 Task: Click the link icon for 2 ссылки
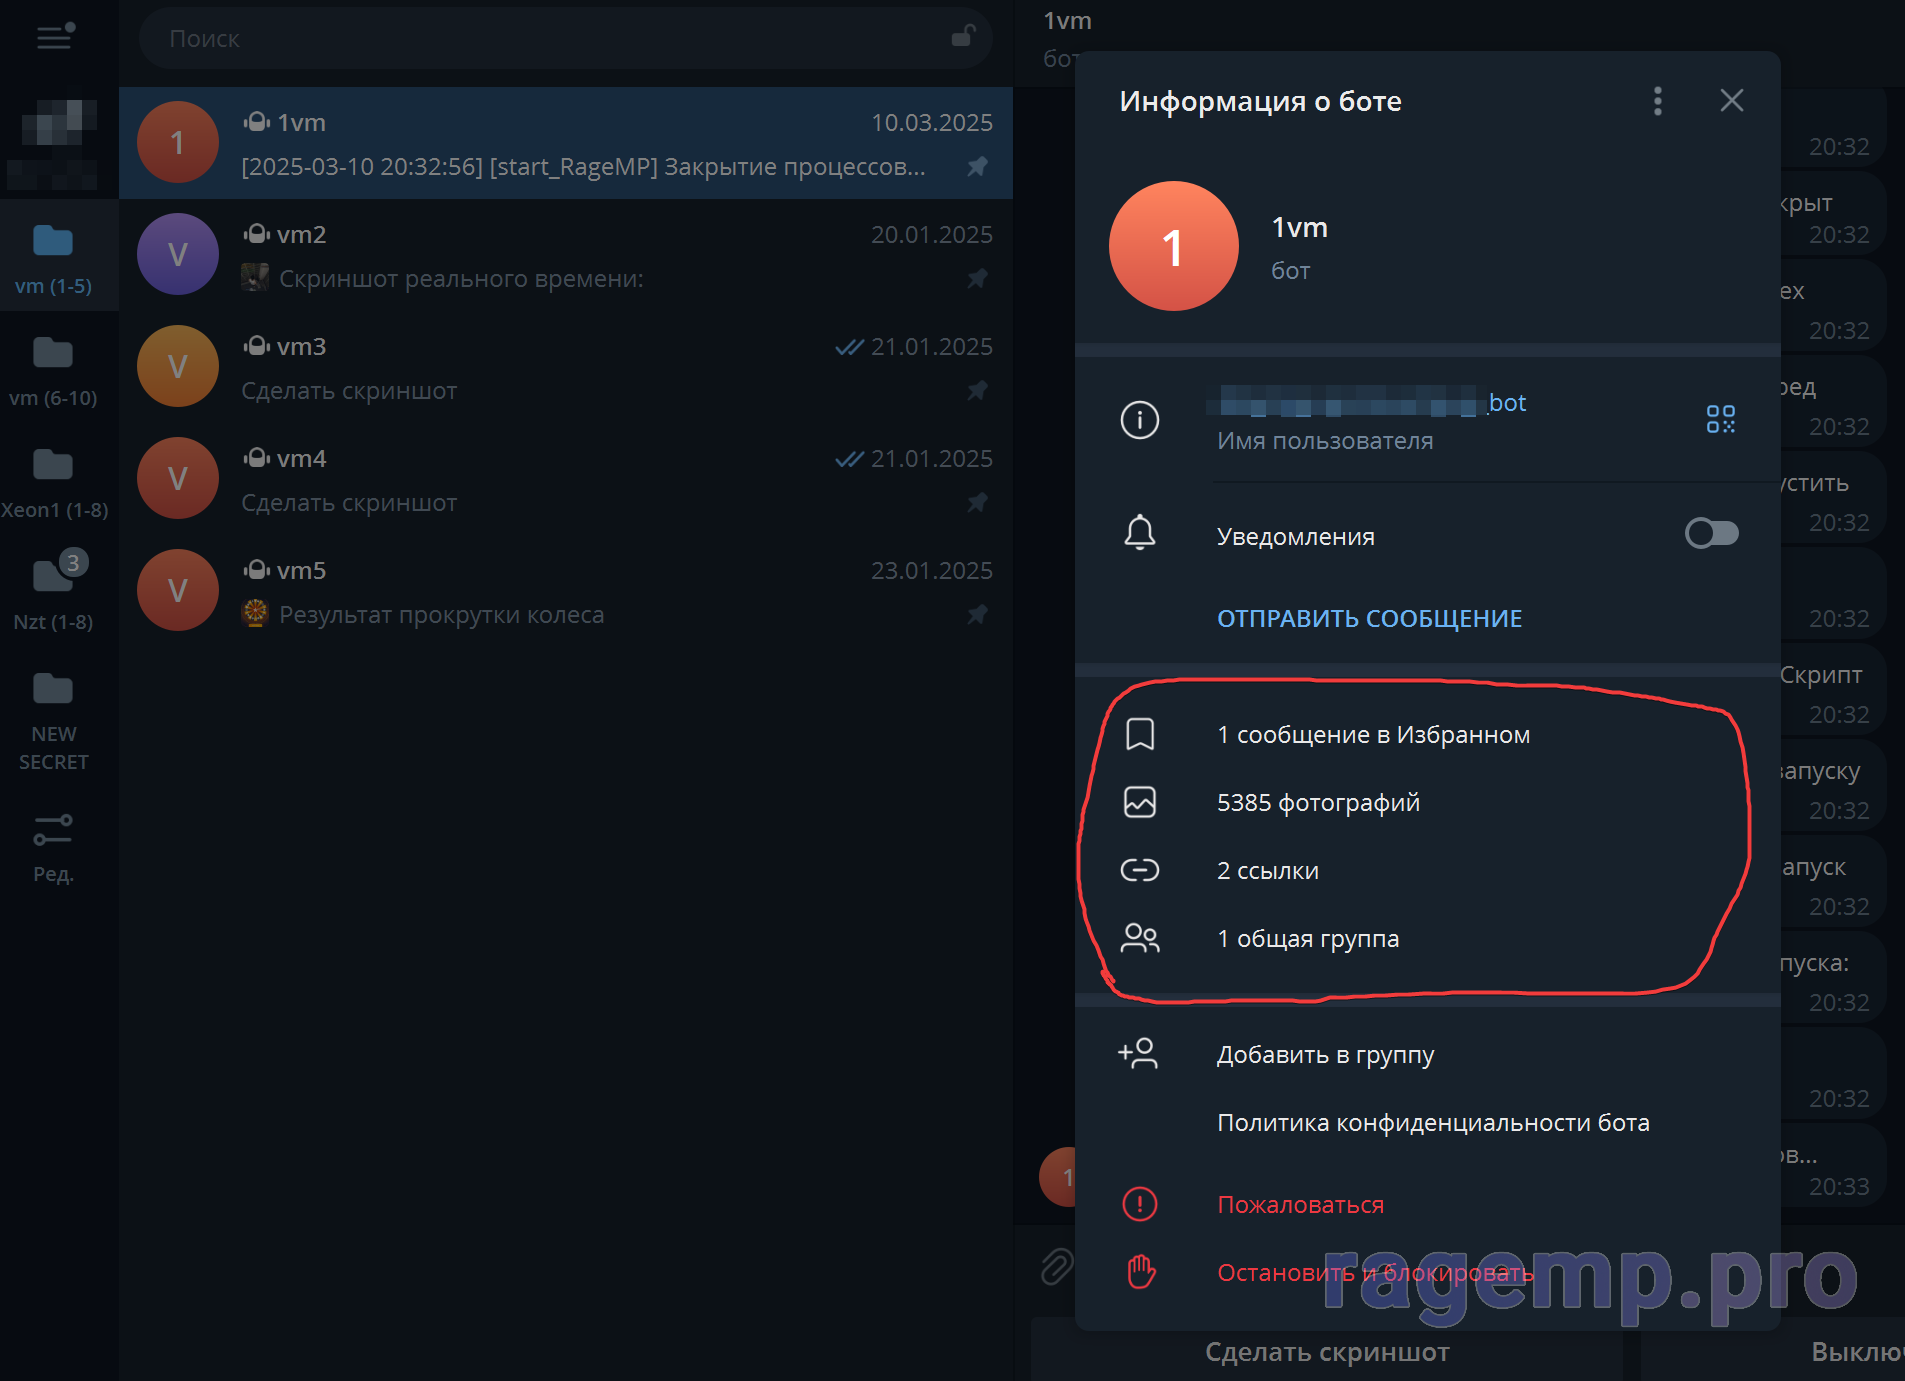point(1140,871)
